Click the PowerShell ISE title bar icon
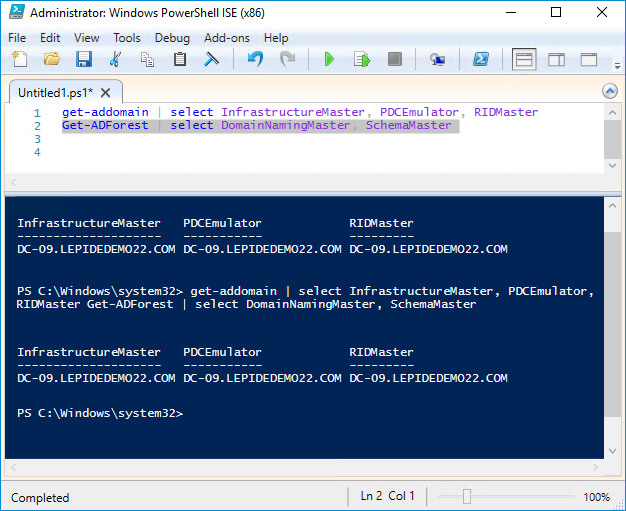Viewport: 626px width, 511px height. (x=17, y=12)
